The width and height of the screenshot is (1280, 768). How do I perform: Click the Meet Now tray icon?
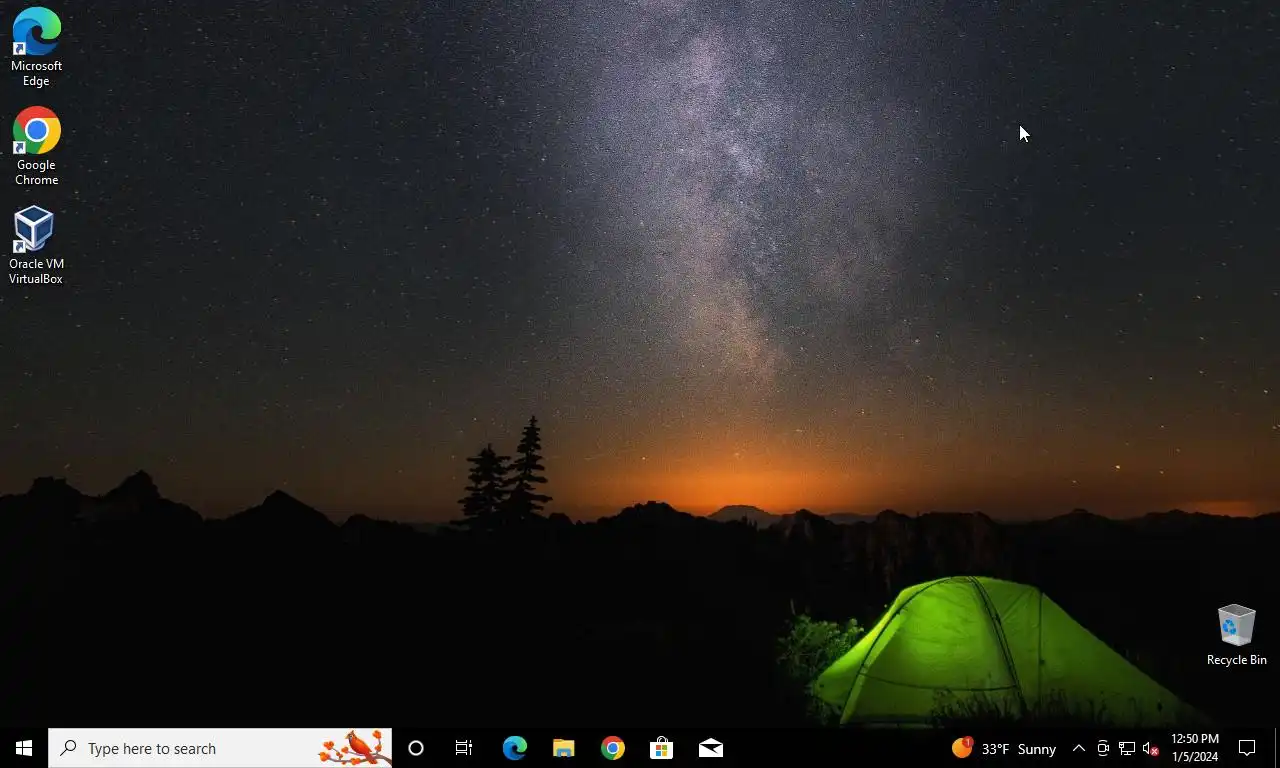[x=1102, y=748]
